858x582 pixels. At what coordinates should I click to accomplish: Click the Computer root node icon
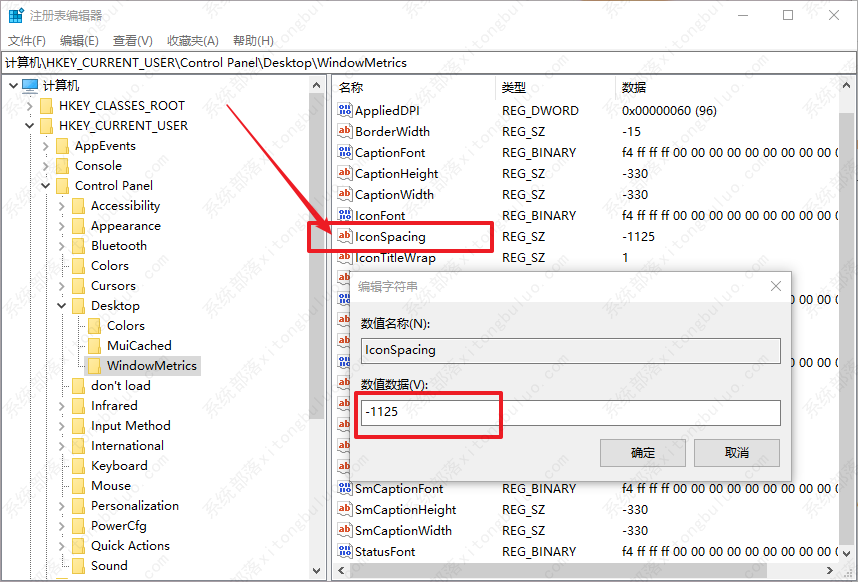(x=30, y=86)
